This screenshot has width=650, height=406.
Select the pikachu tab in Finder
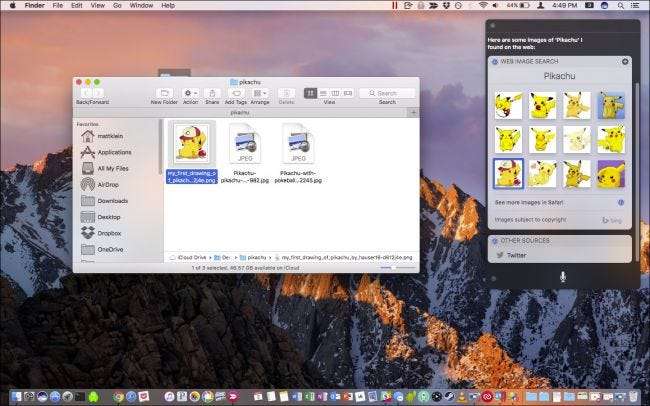240,112
